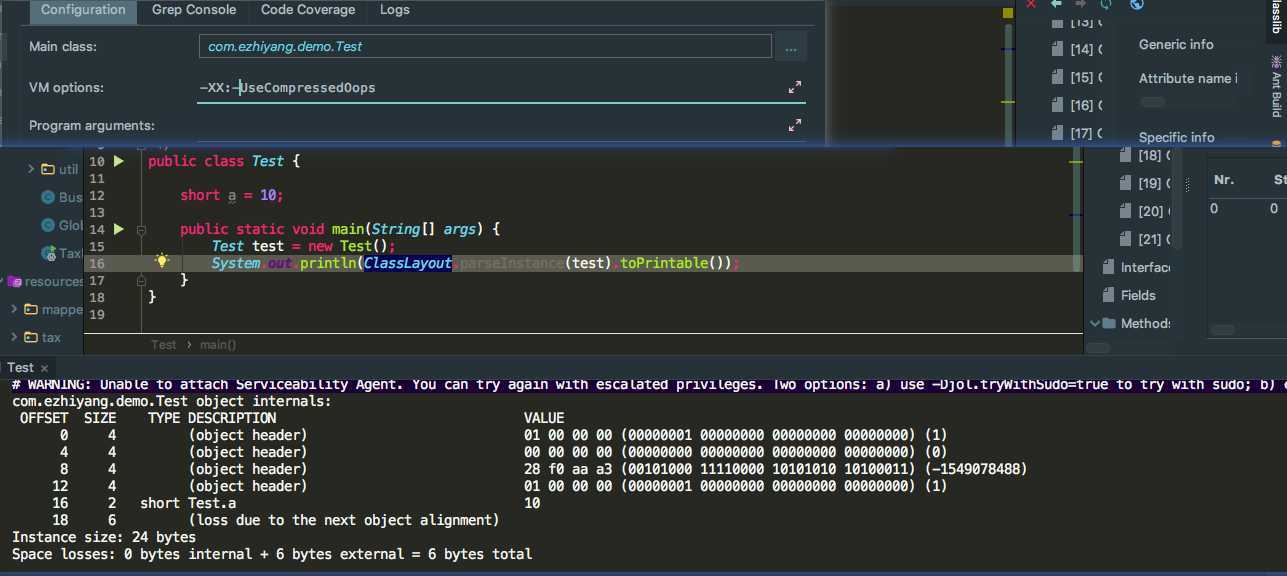Viewport: 1287px width, 576px height.
Task: Click the Main class input field
Action: (485, 46)
